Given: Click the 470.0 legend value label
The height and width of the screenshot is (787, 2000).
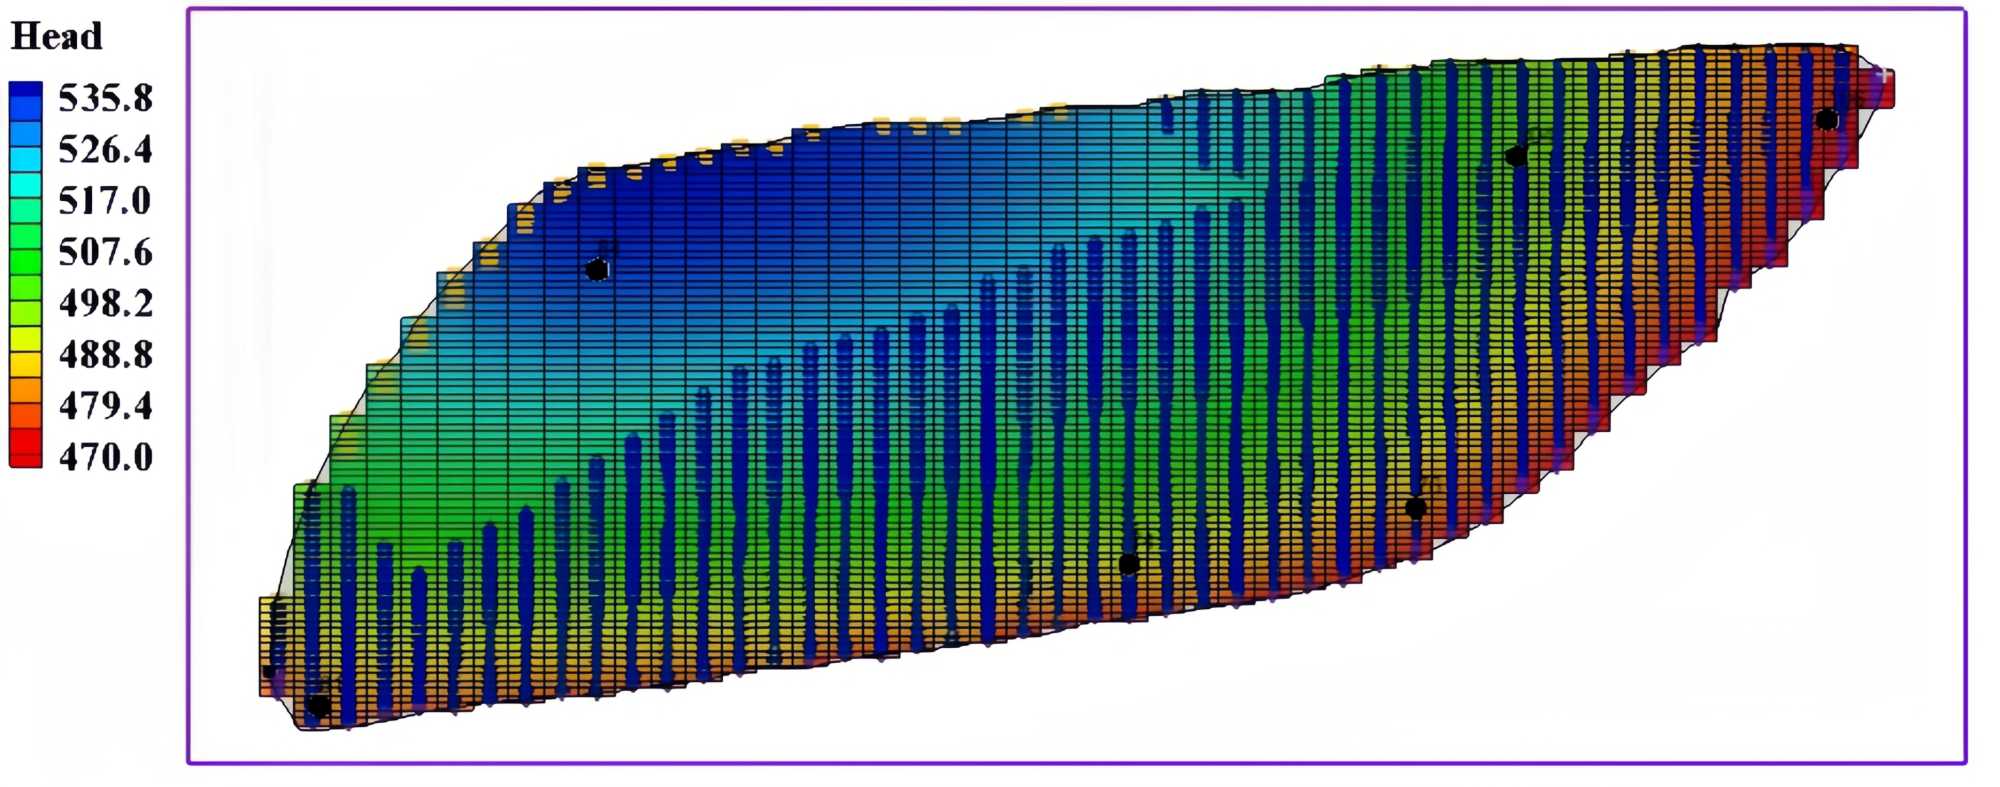Looking at the screenshot, I should [105, 457].
